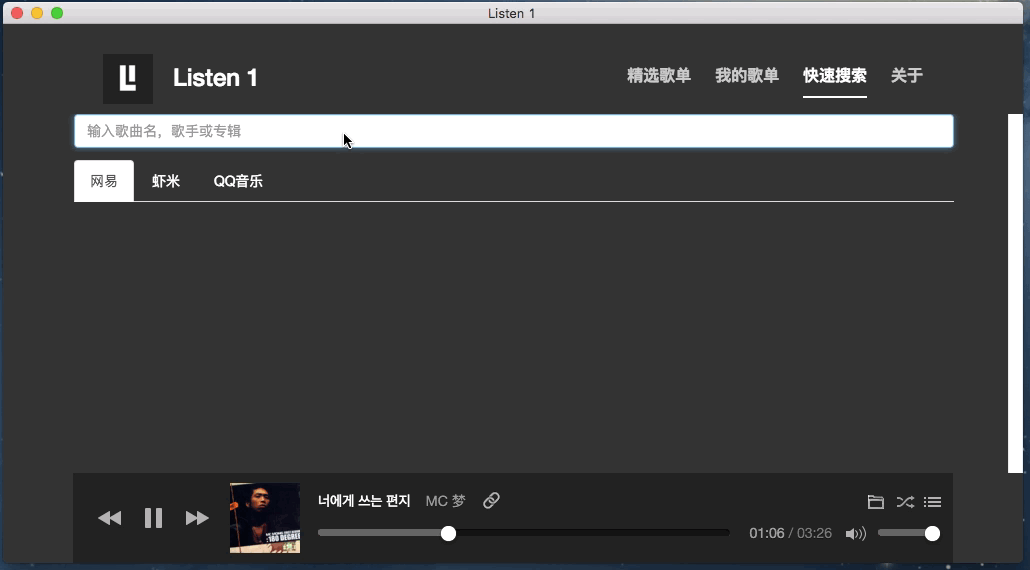
Task: Click the volume slider handle
Action: [932, 533]
